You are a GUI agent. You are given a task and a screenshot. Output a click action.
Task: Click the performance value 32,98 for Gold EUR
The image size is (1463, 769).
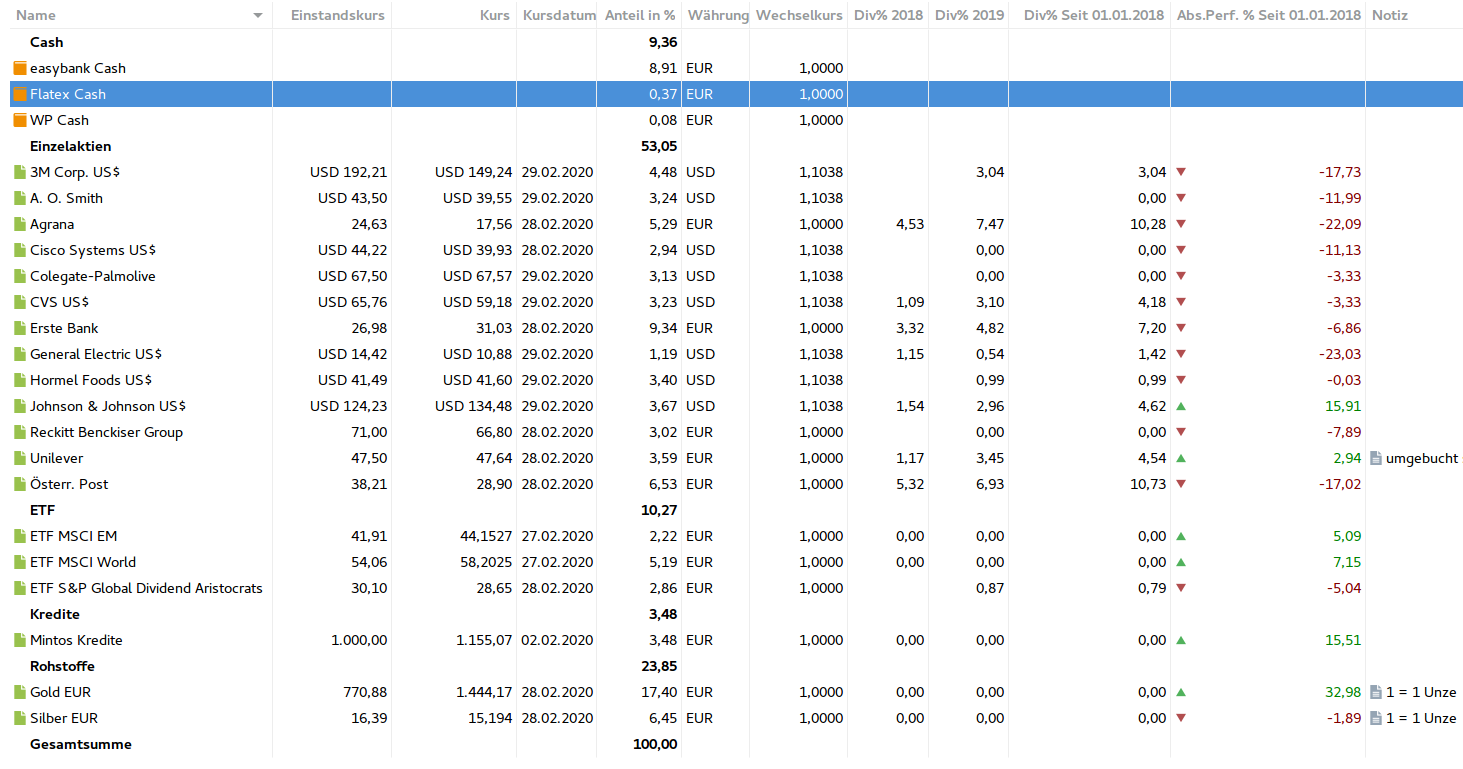[1343, 692]
